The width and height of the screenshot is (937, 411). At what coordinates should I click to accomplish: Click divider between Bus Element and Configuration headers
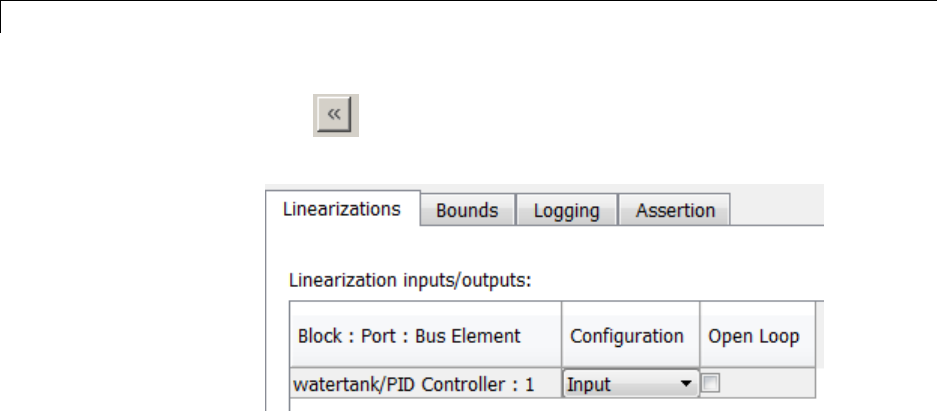click(x=562, y=336)
